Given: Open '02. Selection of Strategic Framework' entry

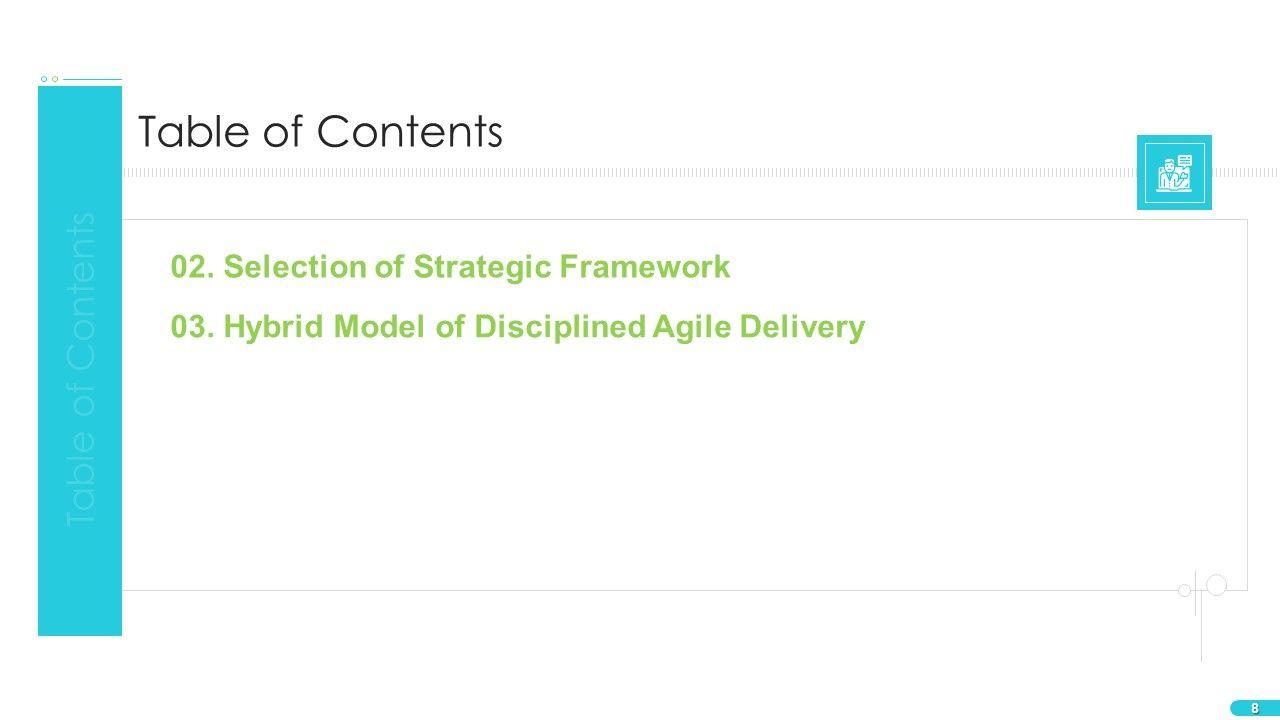Looking at the screenshot, I should pyautogui.click(x=450, y=267).
